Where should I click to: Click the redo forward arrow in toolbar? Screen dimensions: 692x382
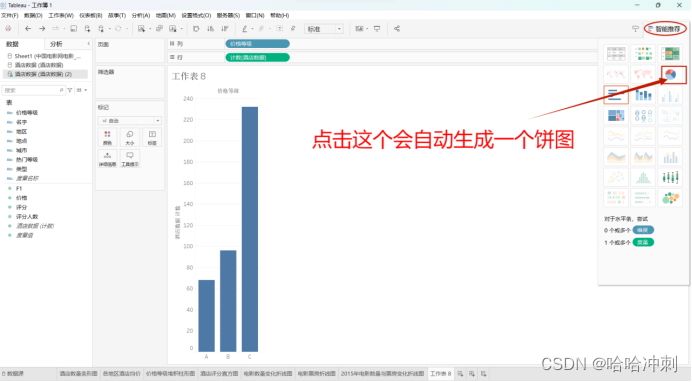[x=42, y=29]
